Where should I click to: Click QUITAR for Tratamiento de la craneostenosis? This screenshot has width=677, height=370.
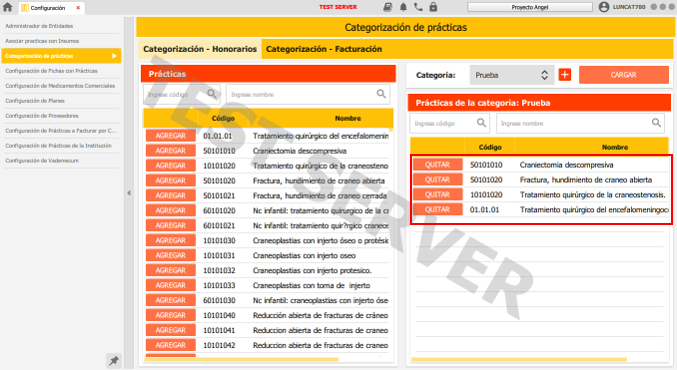click(437, 195)
